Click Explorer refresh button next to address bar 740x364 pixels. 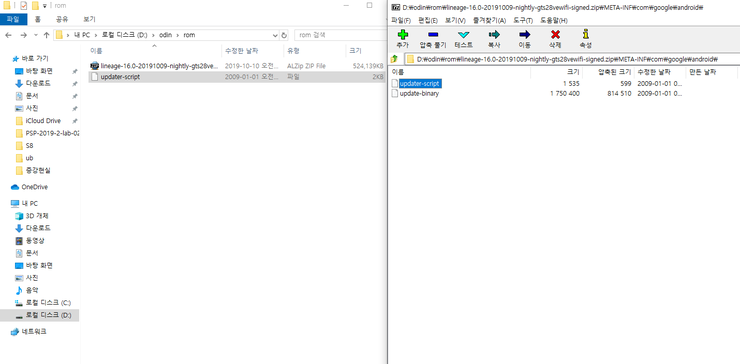(284, 35)
